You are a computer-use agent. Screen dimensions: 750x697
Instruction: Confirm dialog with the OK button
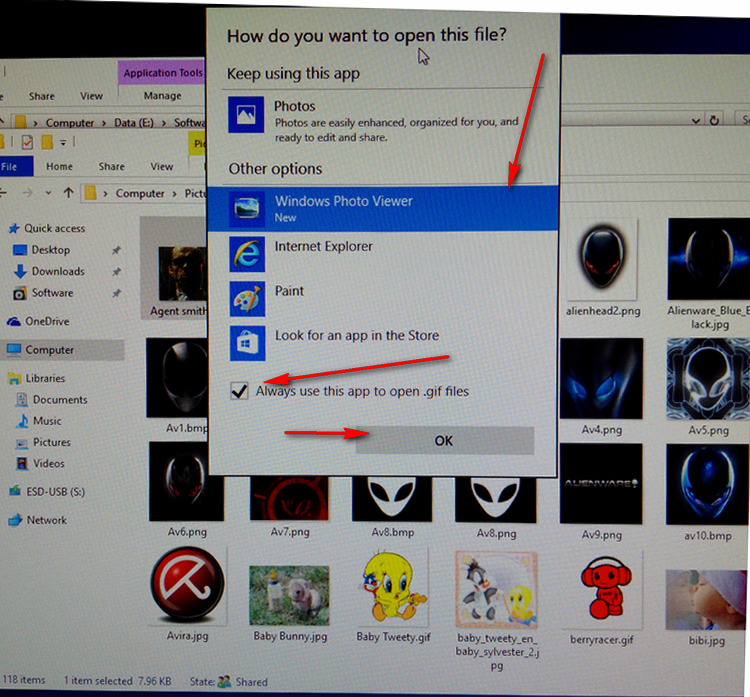pyautogui.click(x=444, y=441)
